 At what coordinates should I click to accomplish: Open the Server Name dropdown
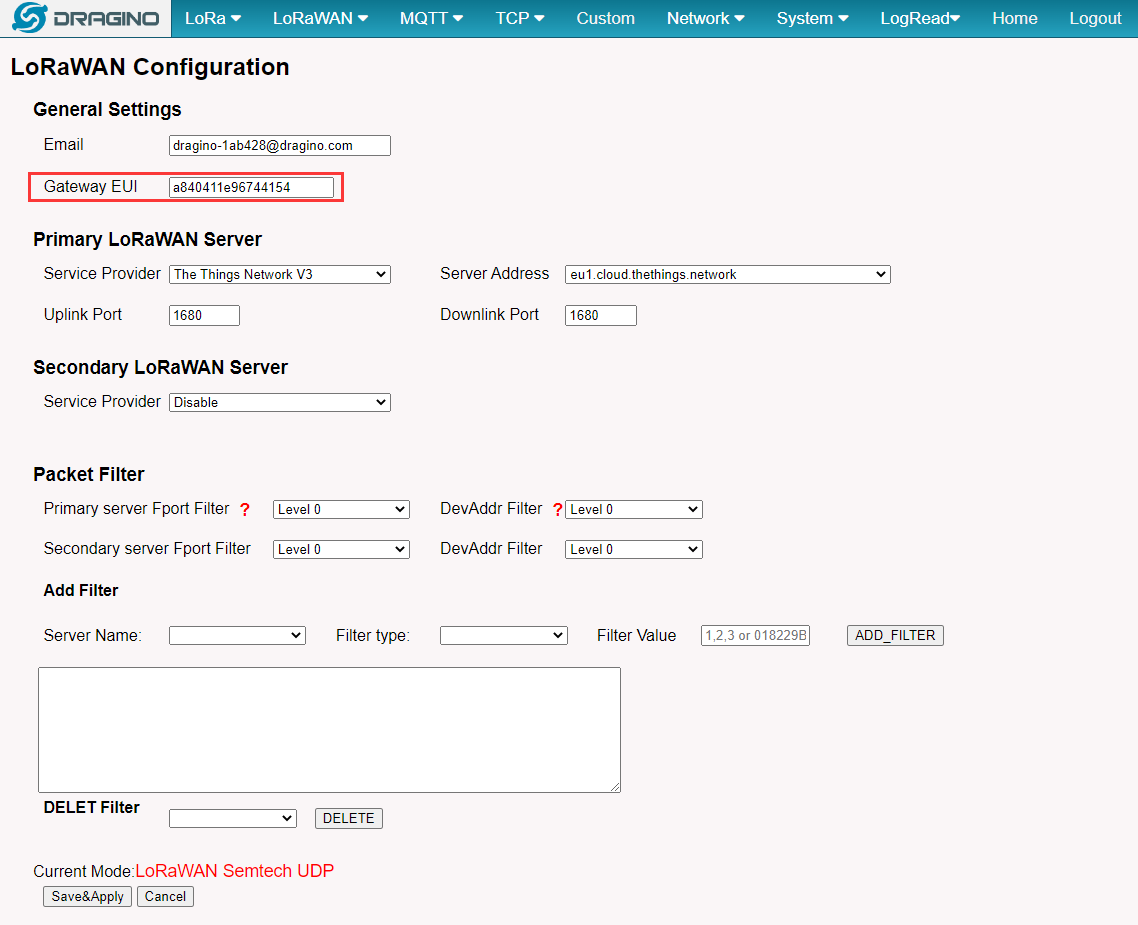237,636
